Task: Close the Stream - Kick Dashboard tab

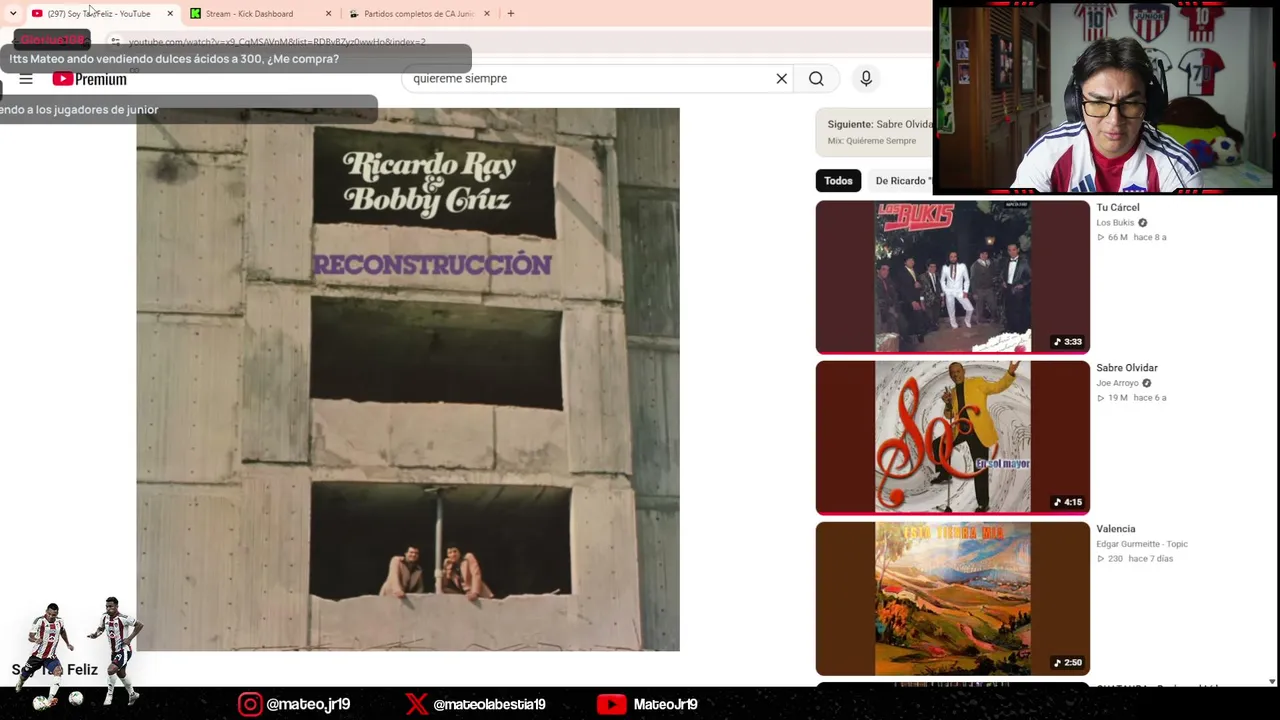Action: [328, 14]
